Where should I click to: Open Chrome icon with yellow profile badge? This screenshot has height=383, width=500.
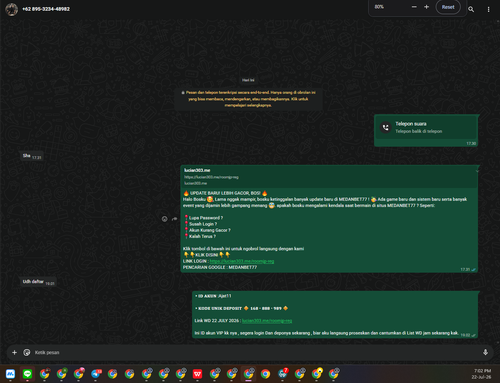click(x=317, y=374)
